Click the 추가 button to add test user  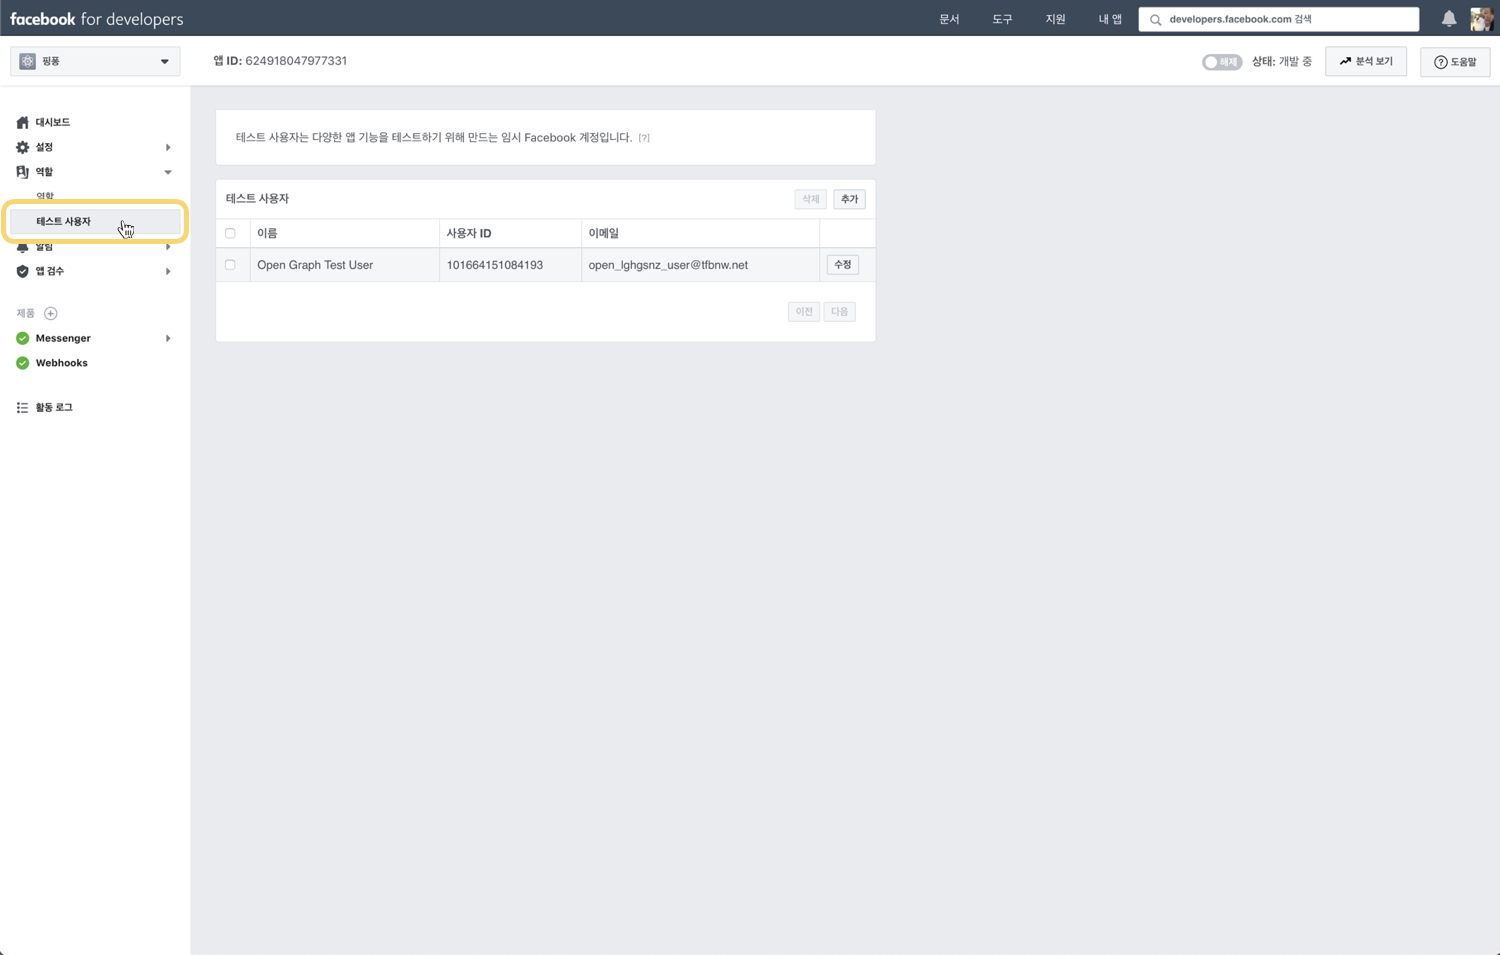(x=849, y=199)
